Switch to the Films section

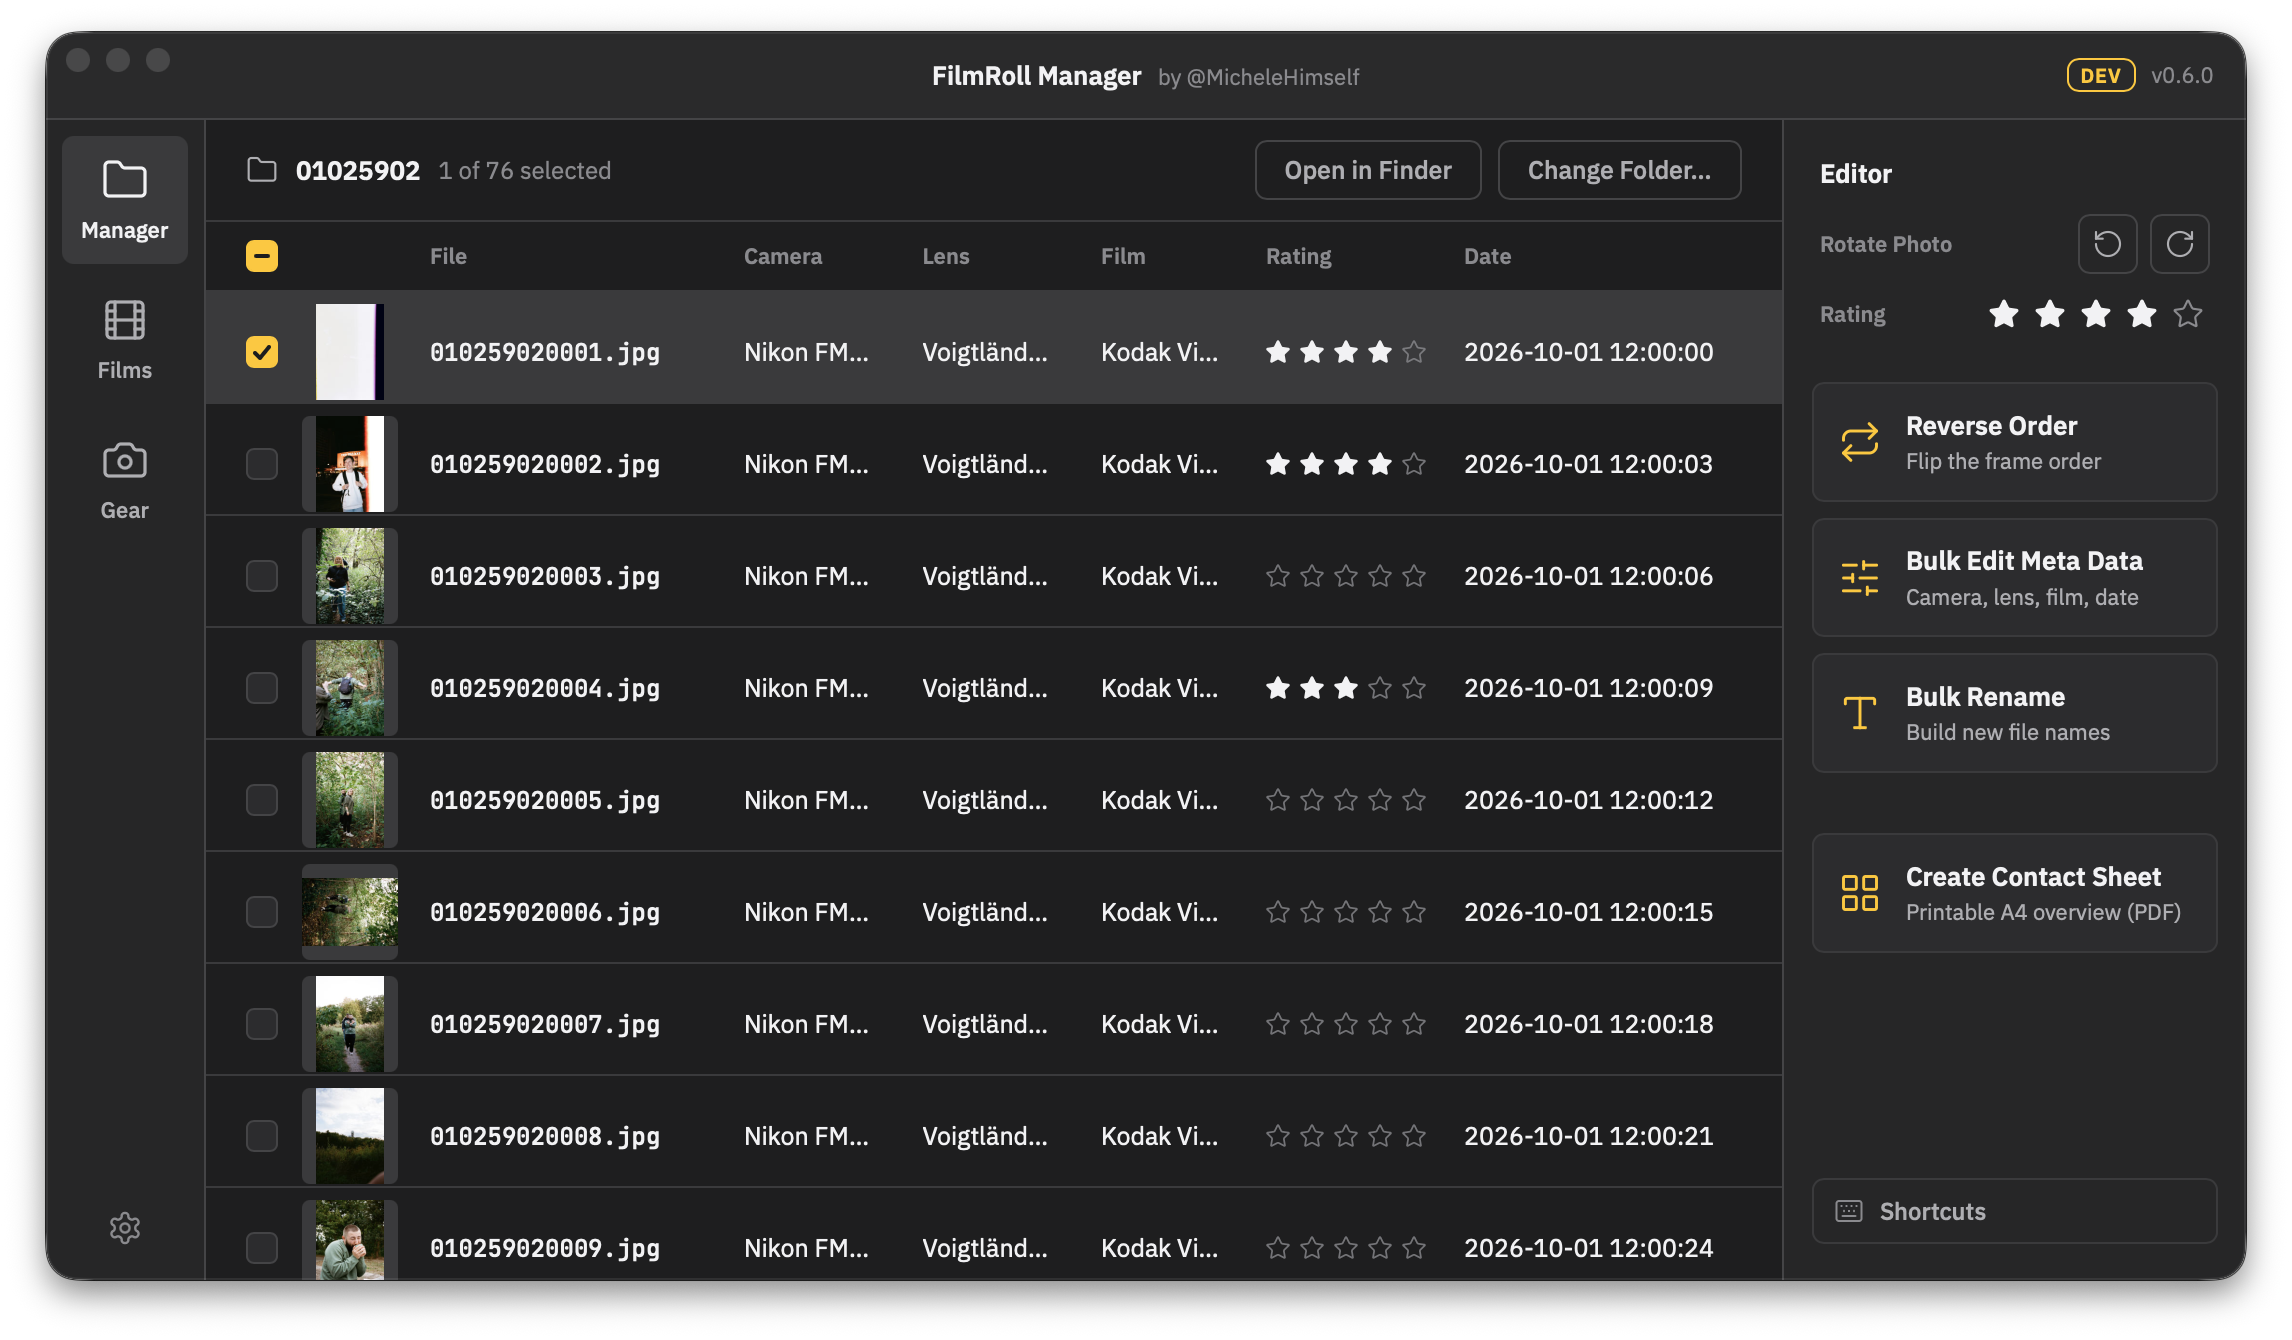[x=124, y=340]
